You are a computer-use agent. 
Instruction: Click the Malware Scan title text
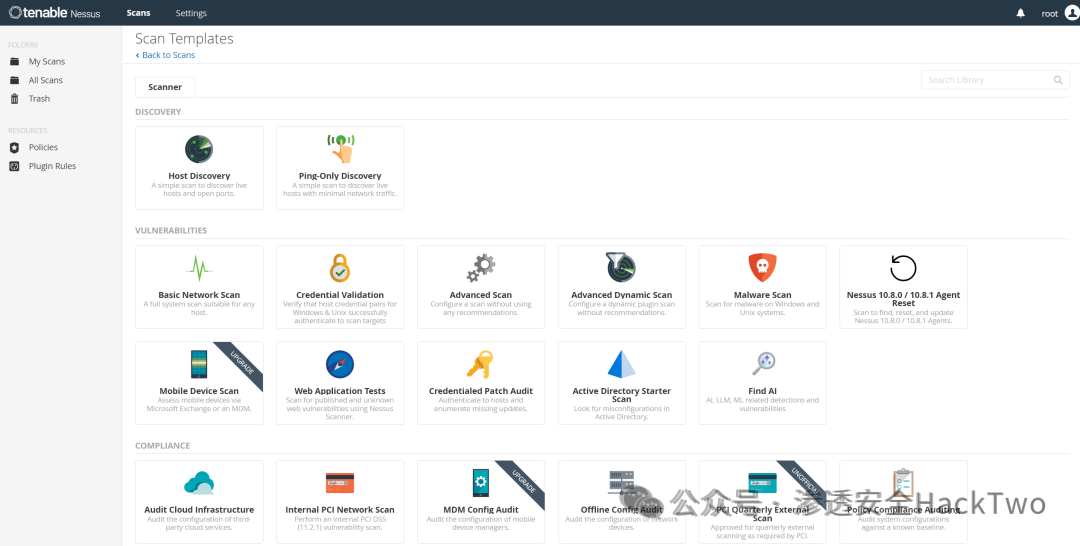762,295
